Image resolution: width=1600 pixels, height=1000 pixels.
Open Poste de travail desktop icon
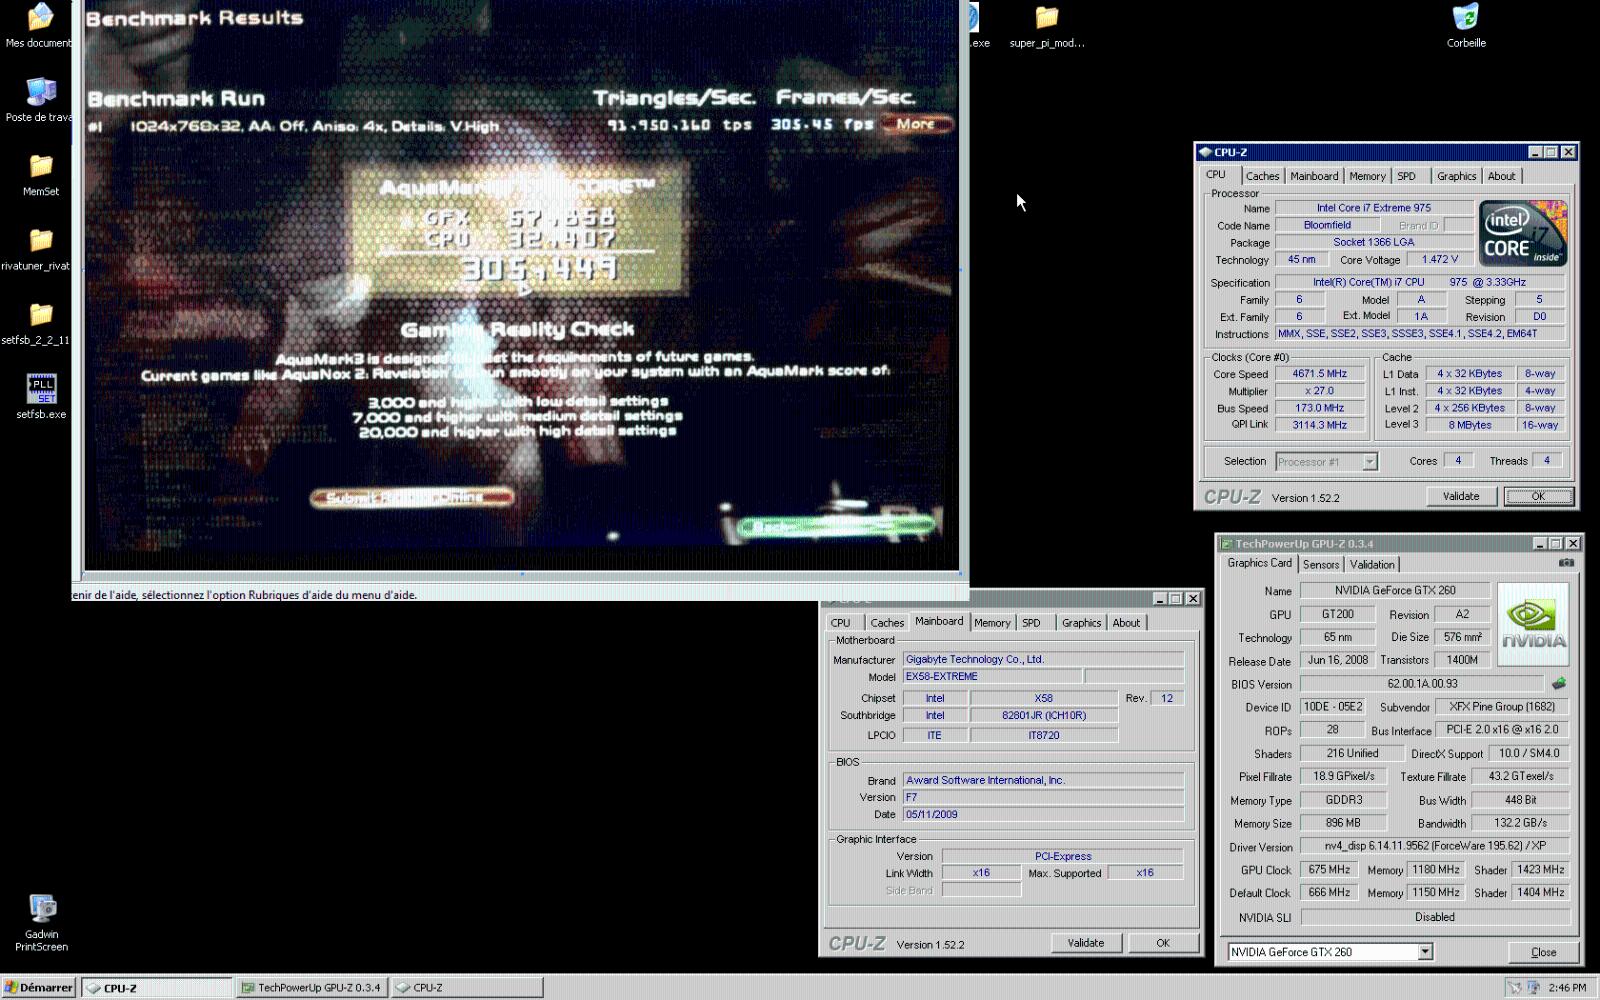coord(41,93)
